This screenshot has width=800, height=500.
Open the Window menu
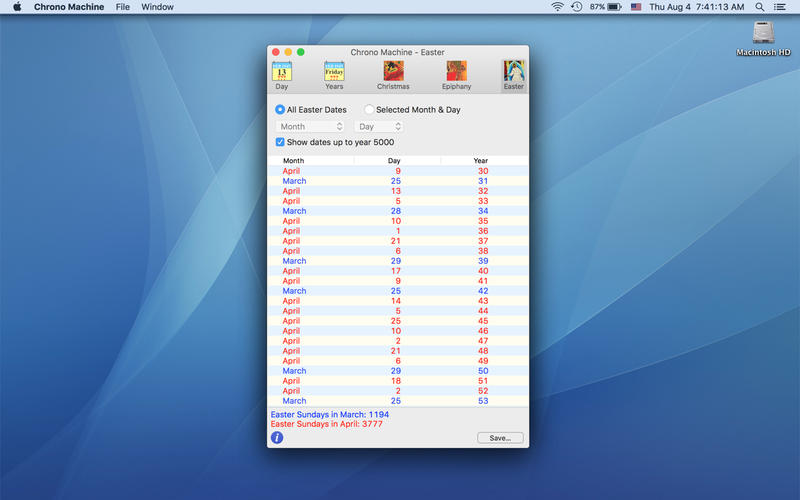point(157,7)
